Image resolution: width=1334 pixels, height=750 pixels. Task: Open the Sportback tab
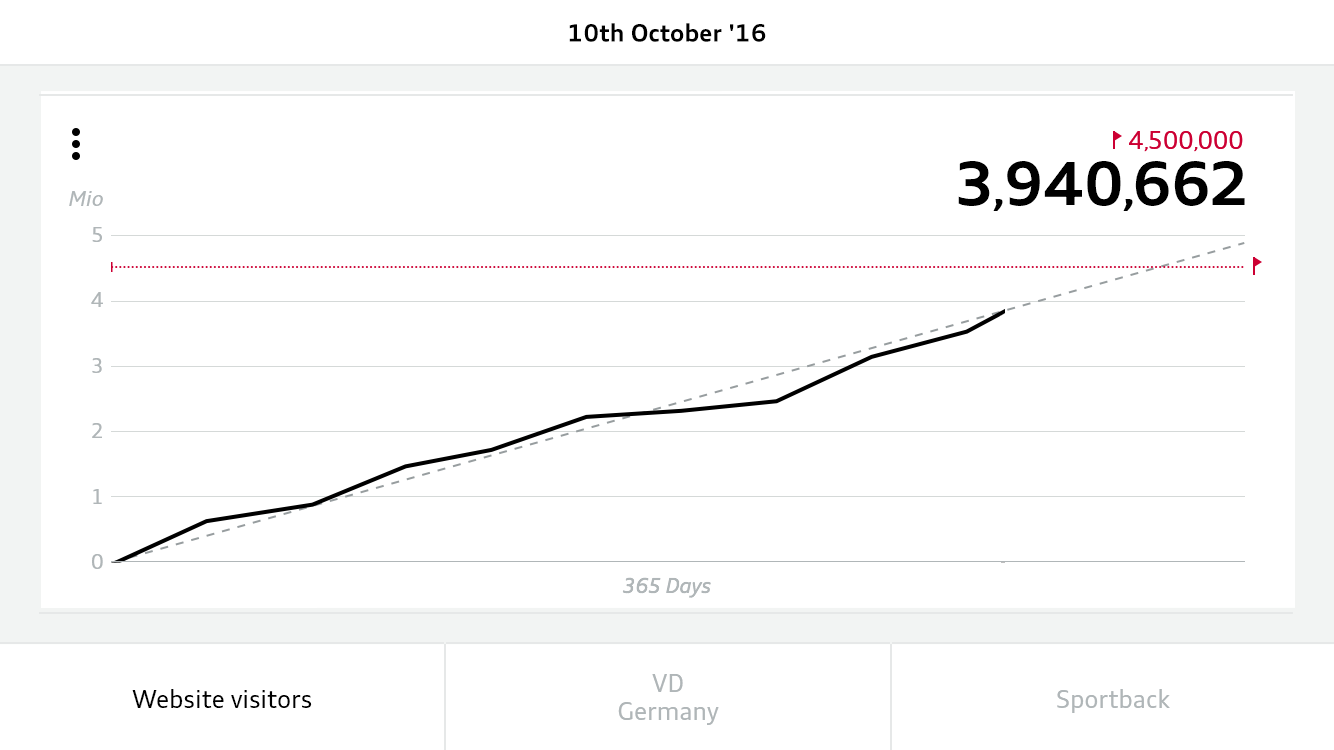click(x=1112, y=699)
